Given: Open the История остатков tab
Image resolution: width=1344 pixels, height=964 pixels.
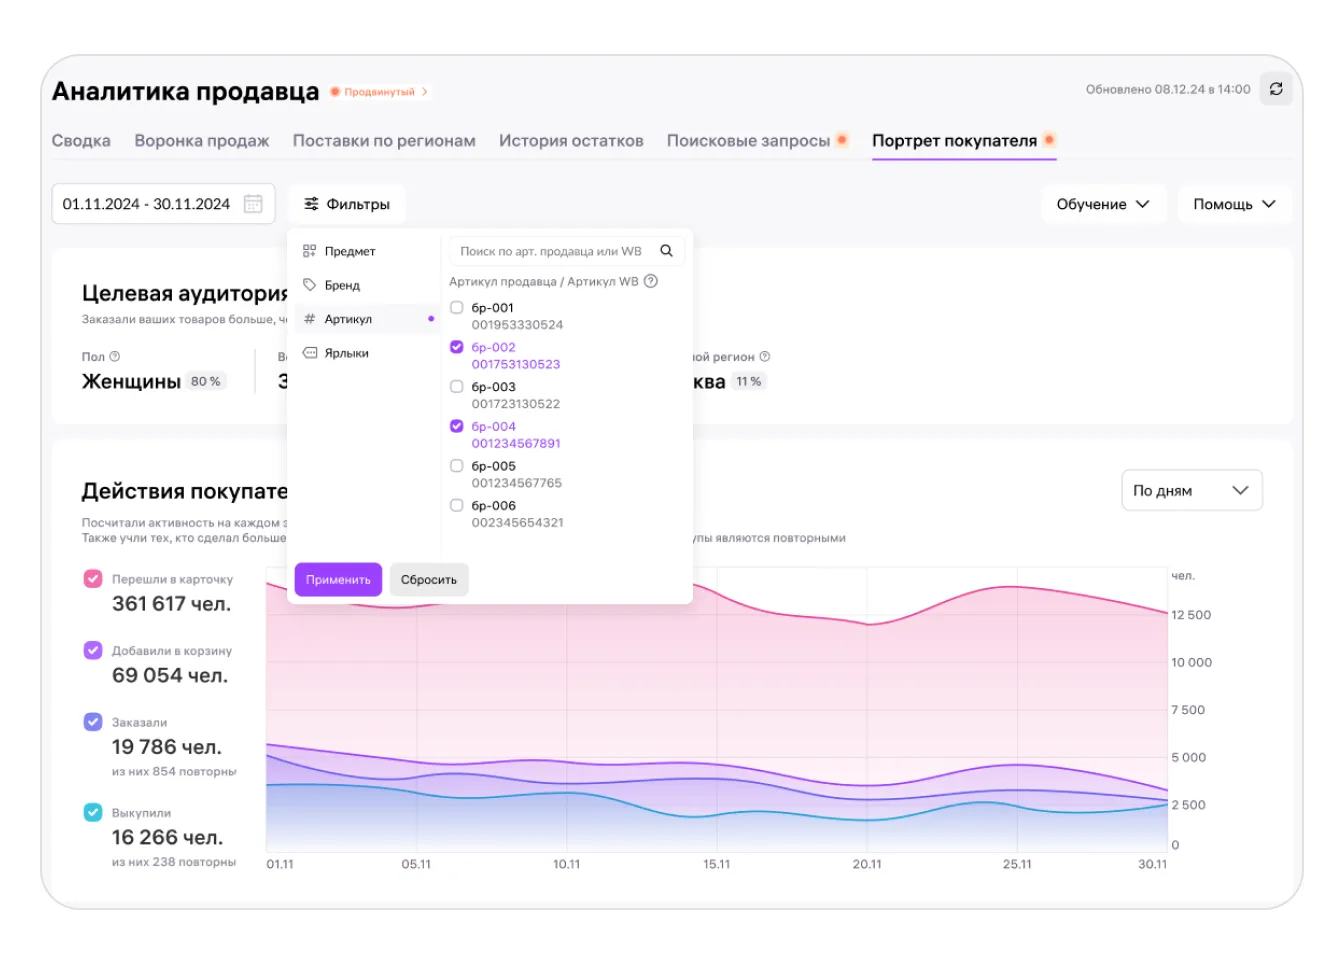Looking at the screenshot, I should (x=571, y=141).
